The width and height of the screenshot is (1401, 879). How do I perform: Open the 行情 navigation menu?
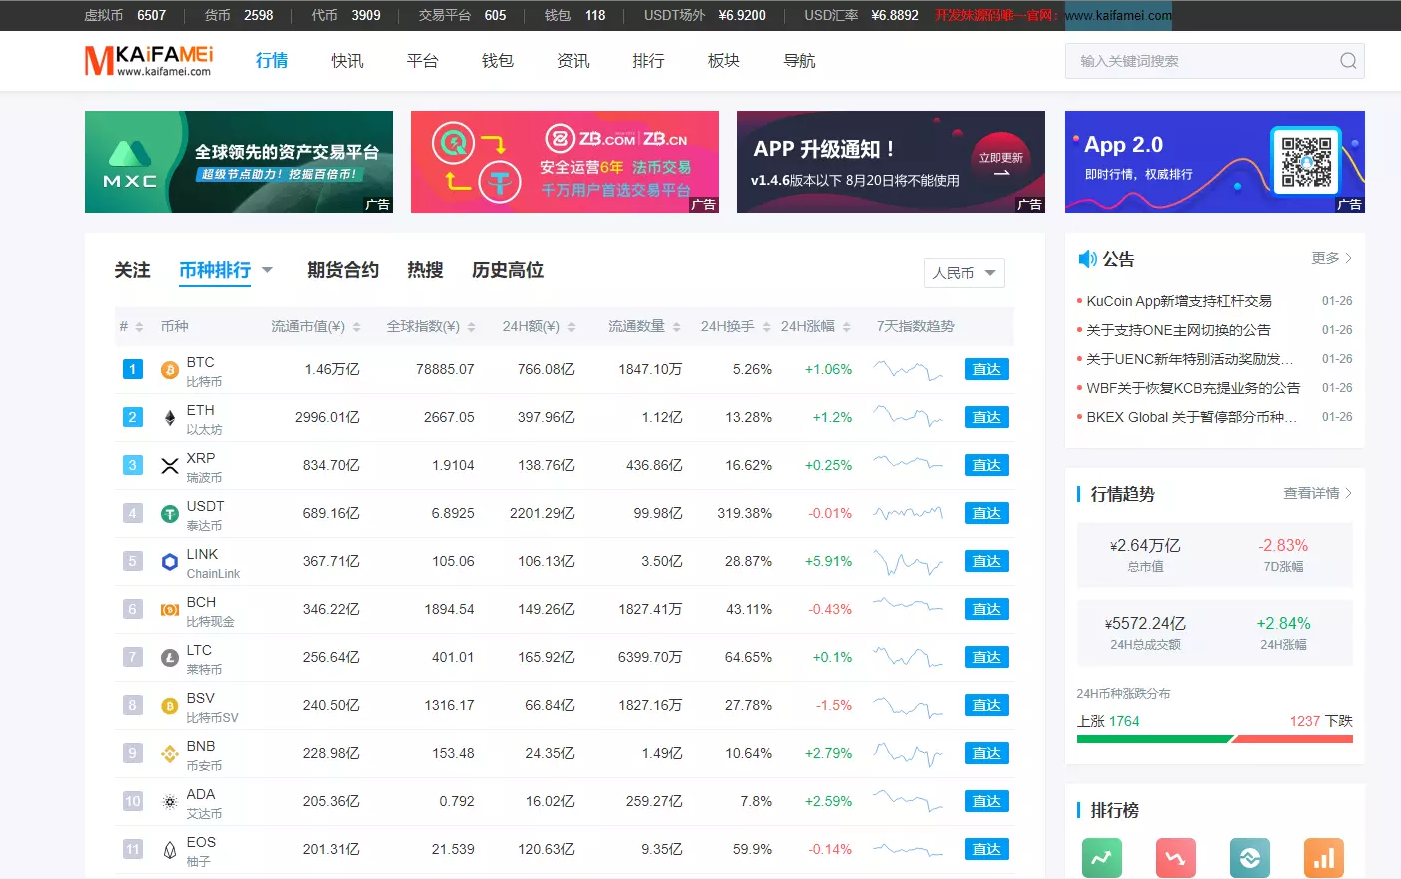(272, 61)
